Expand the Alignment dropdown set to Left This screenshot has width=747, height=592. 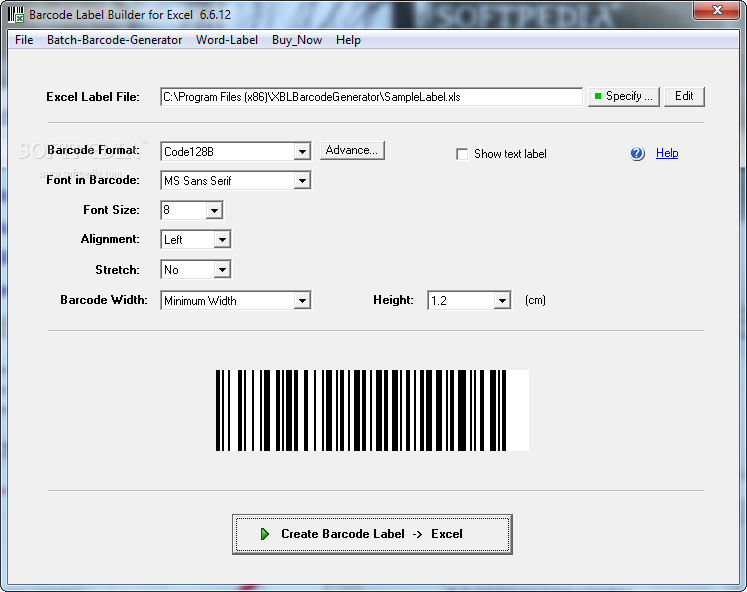coord(222,240)
